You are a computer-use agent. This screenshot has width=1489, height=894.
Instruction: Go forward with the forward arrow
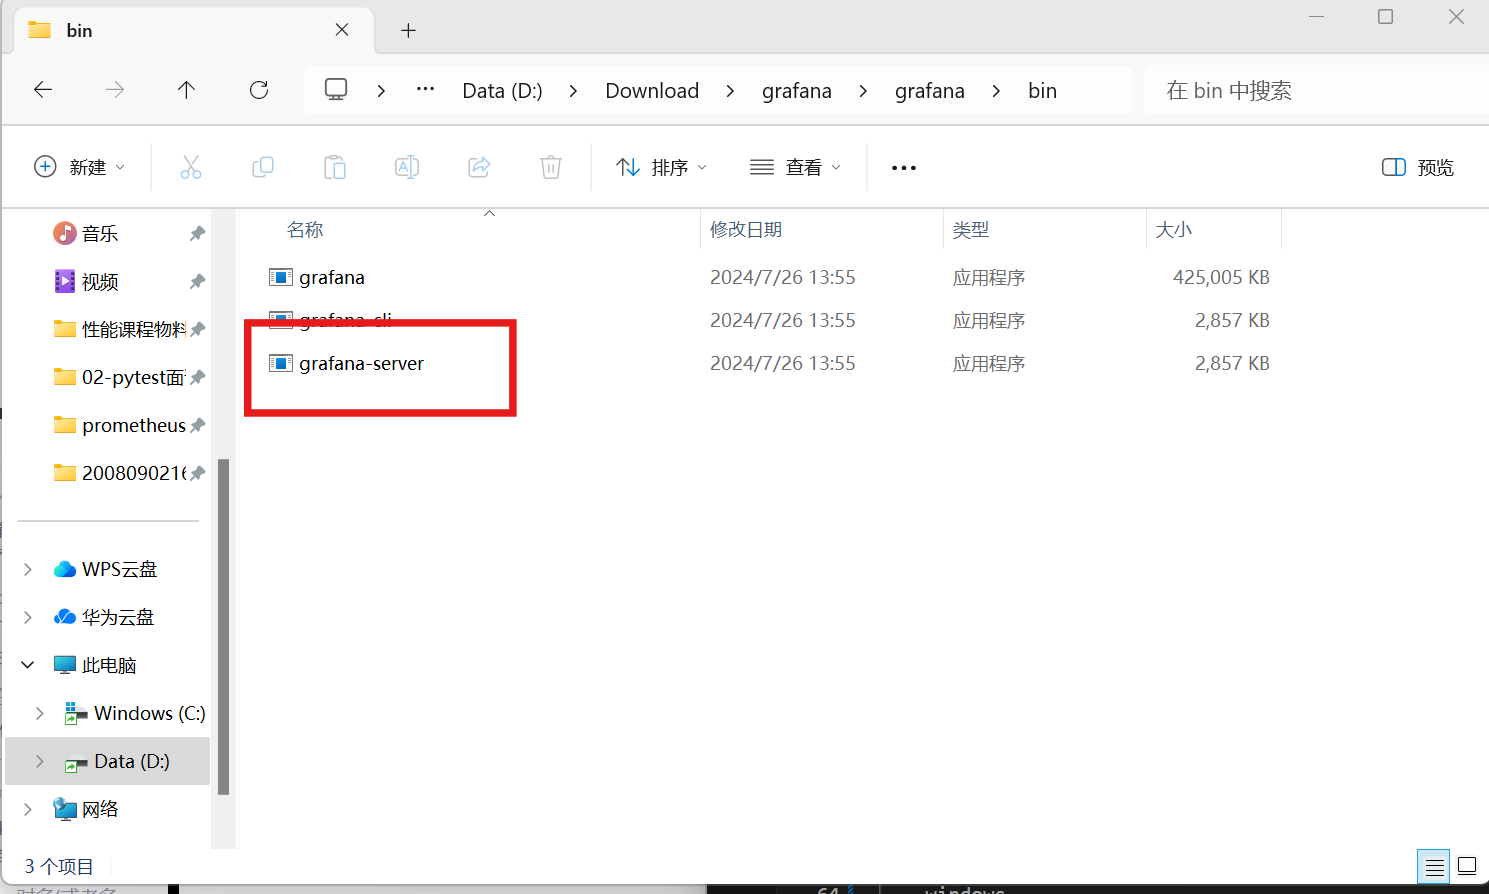[x=115, y=90]
